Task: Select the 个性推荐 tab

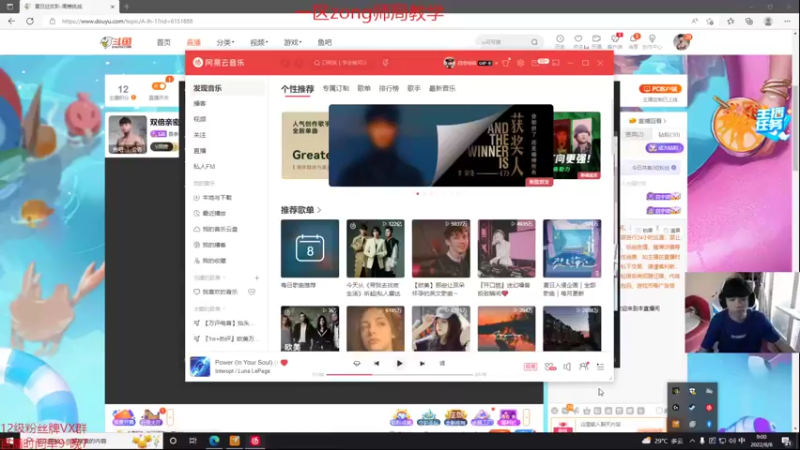Action: (297, 89)
